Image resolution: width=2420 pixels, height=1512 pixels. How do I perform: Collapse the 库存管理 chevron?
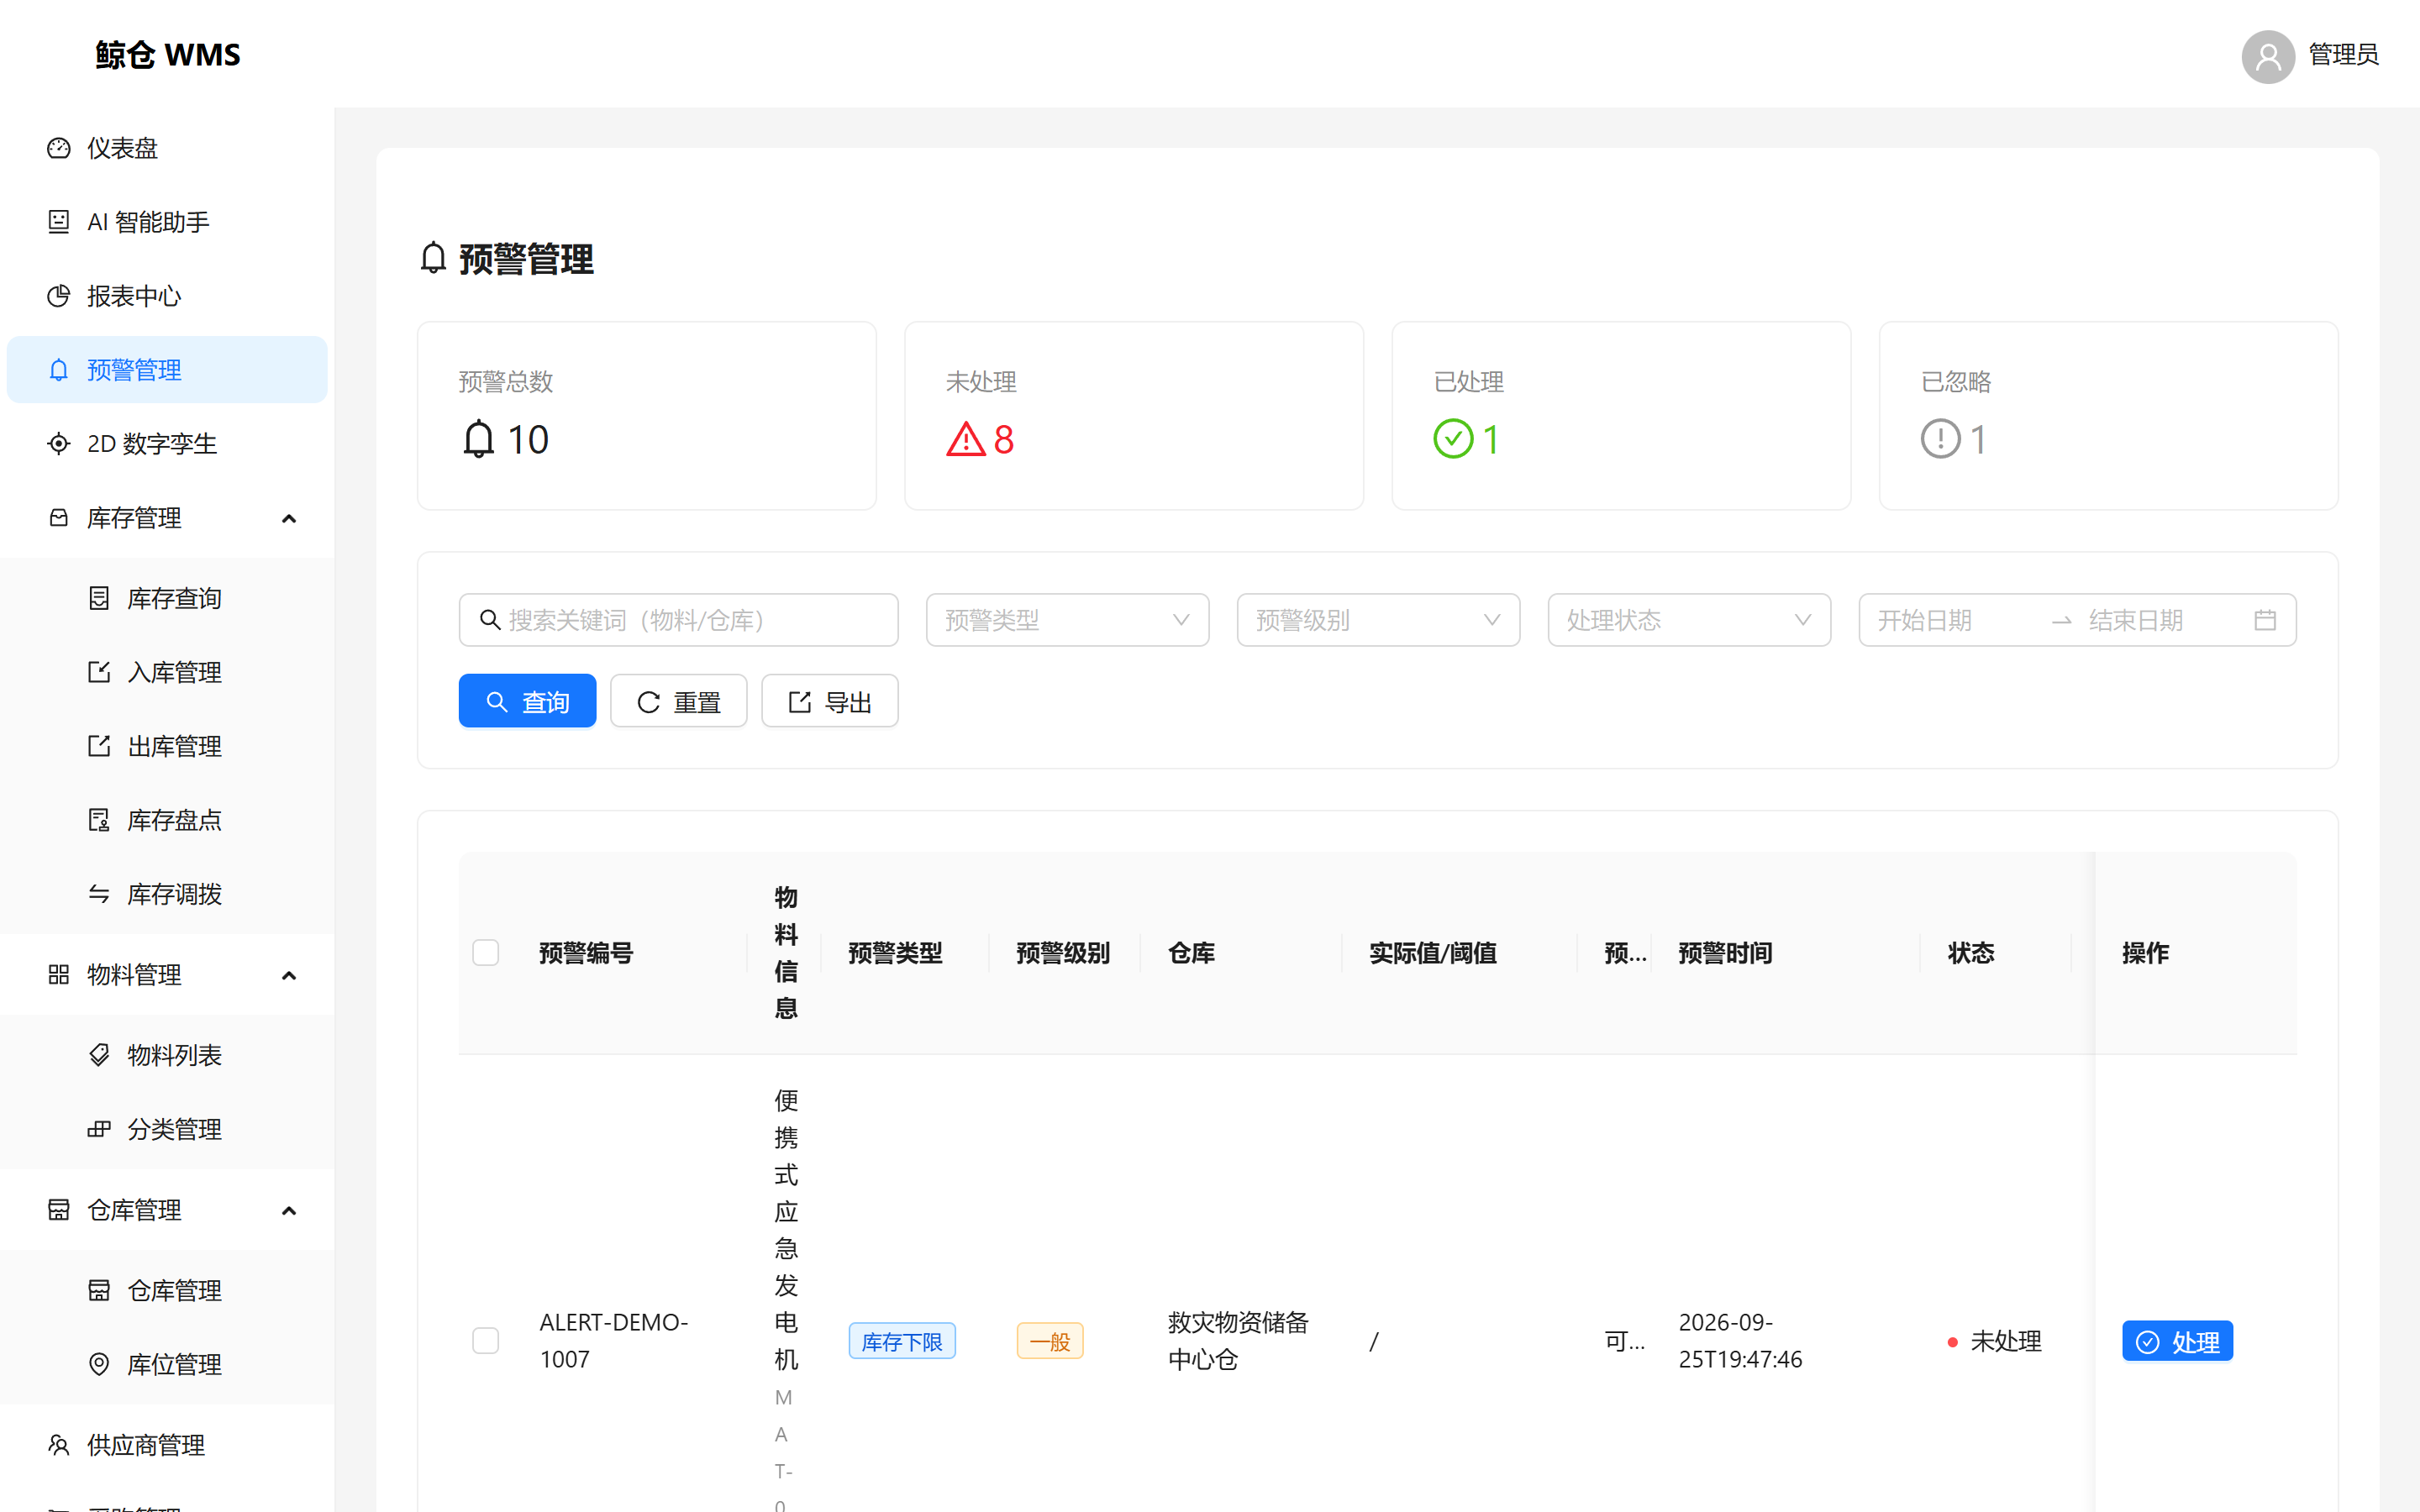click(289, 518)
